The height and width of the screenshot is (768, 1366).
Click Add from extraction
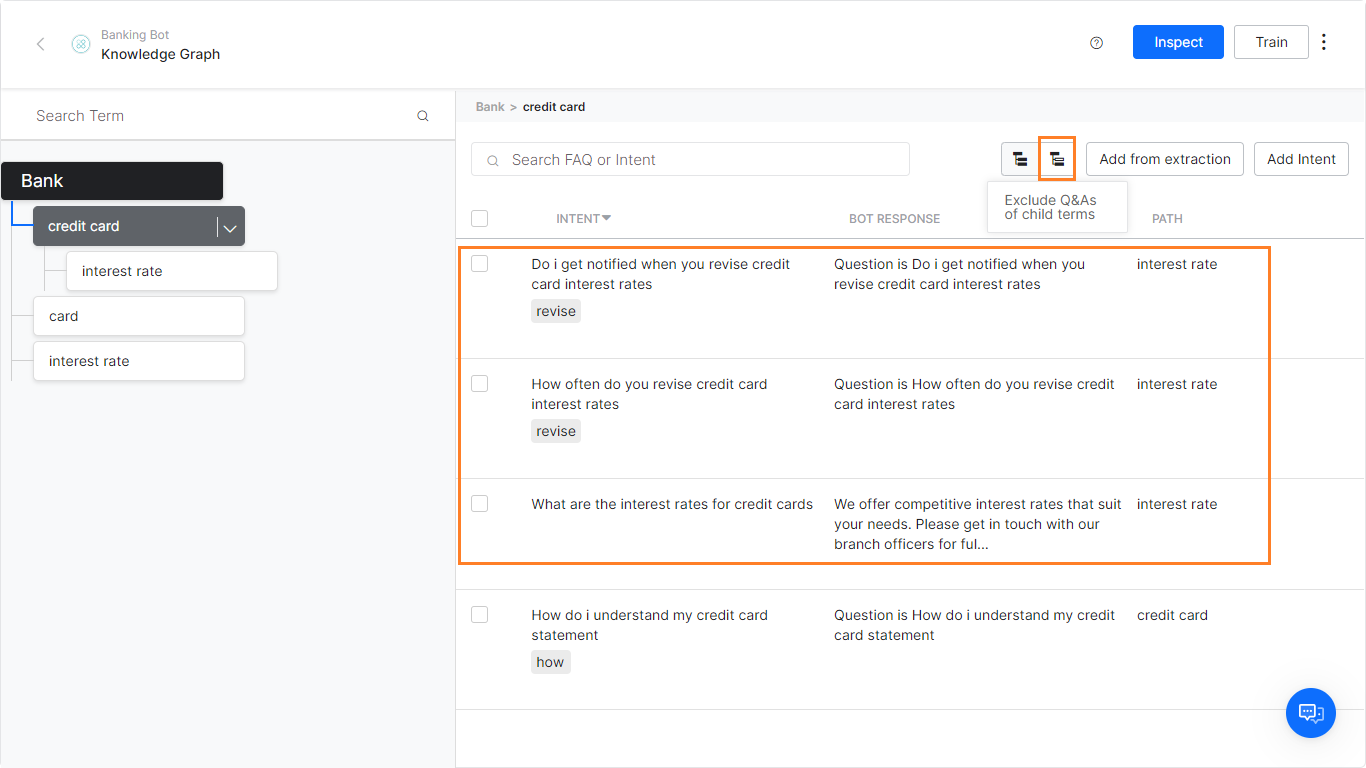(1164, 158)
